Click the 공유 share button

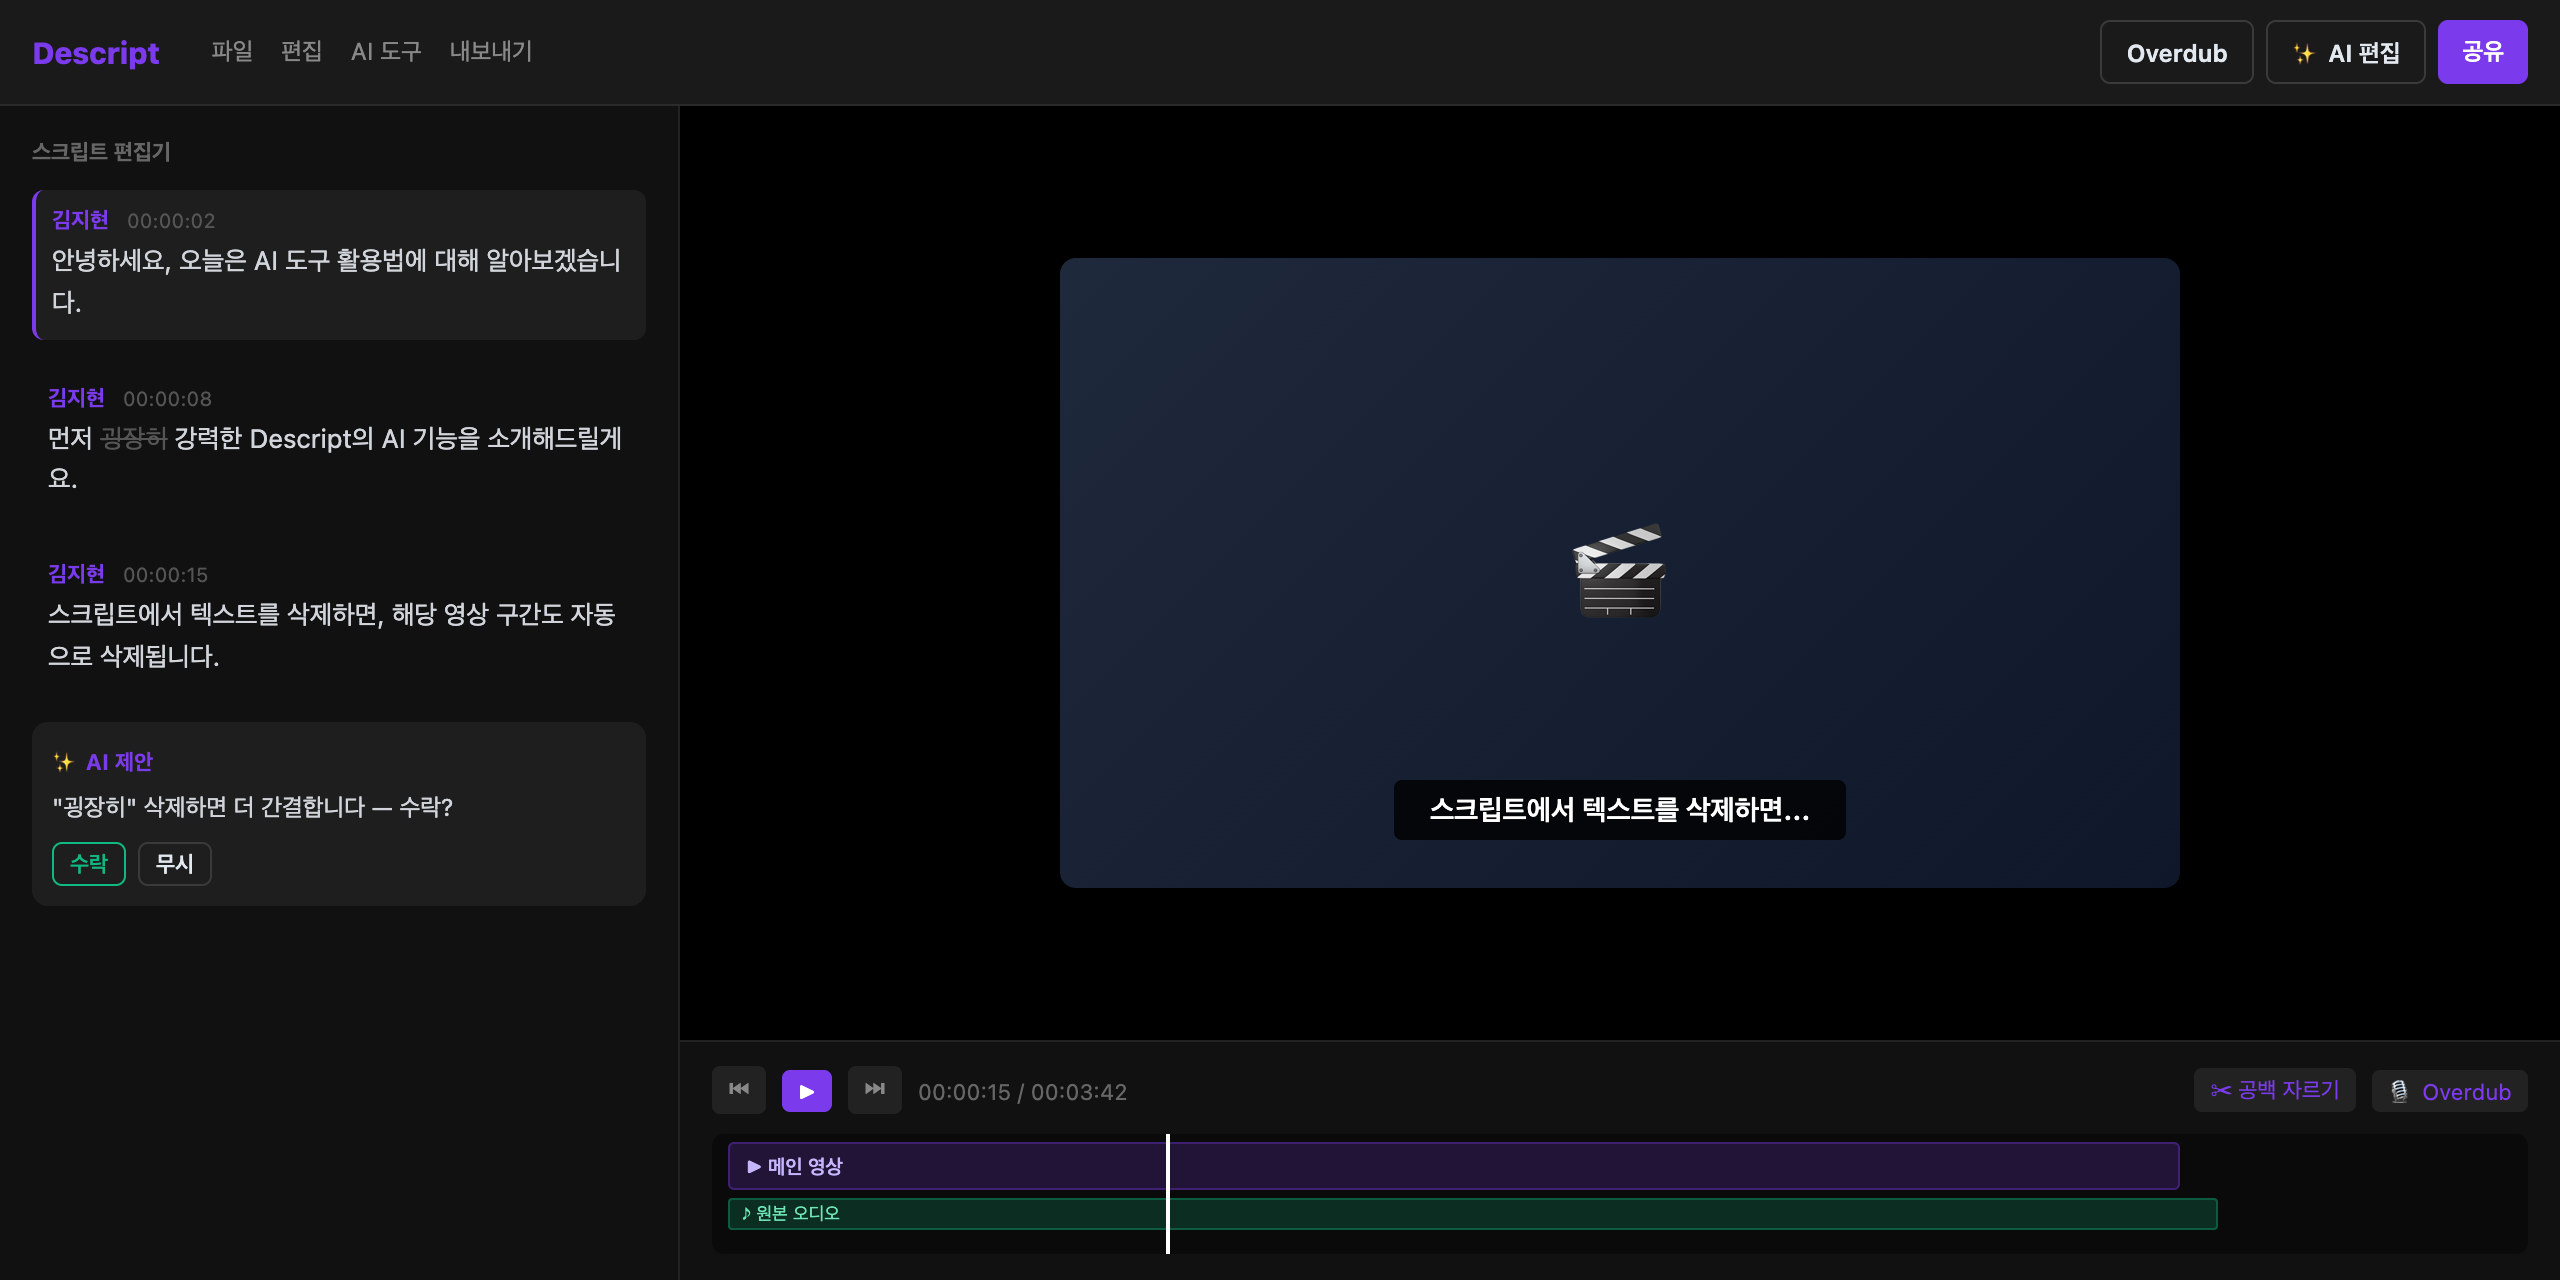tap(2482, 52)
